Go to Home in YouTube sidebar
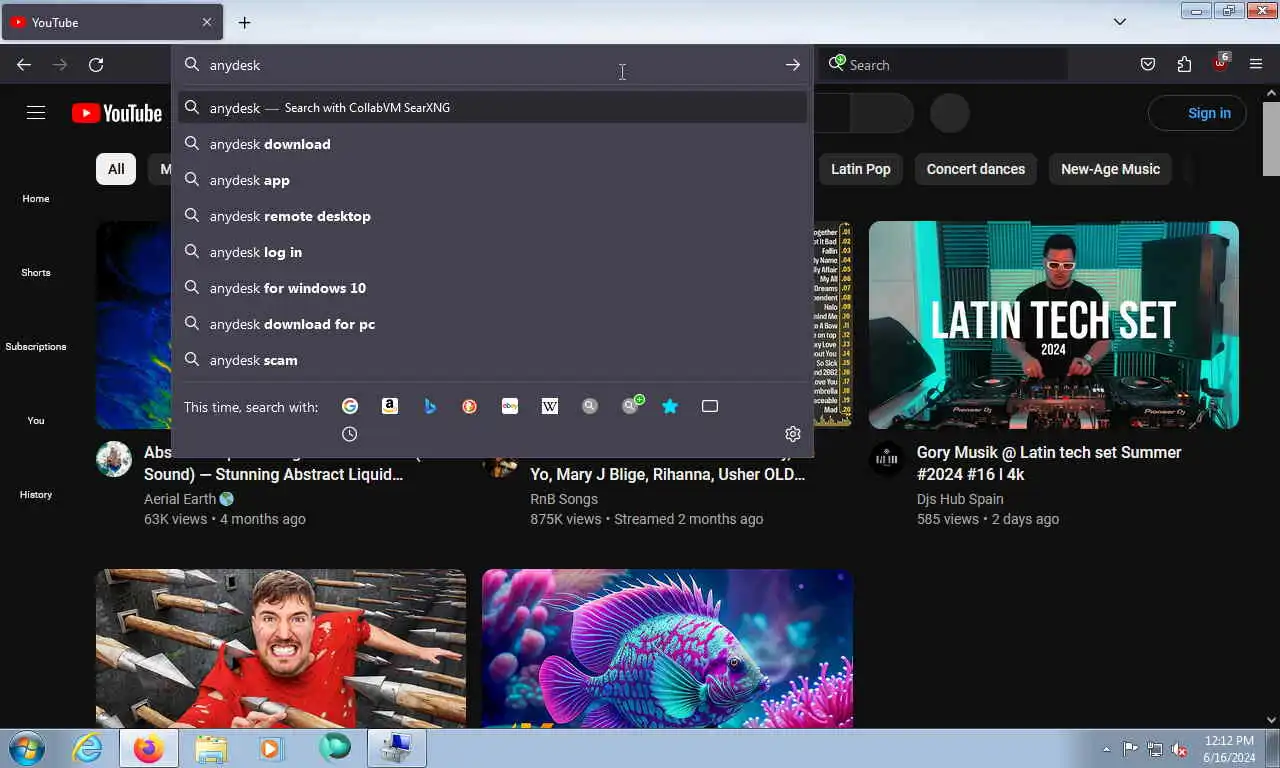 (36, 198)
